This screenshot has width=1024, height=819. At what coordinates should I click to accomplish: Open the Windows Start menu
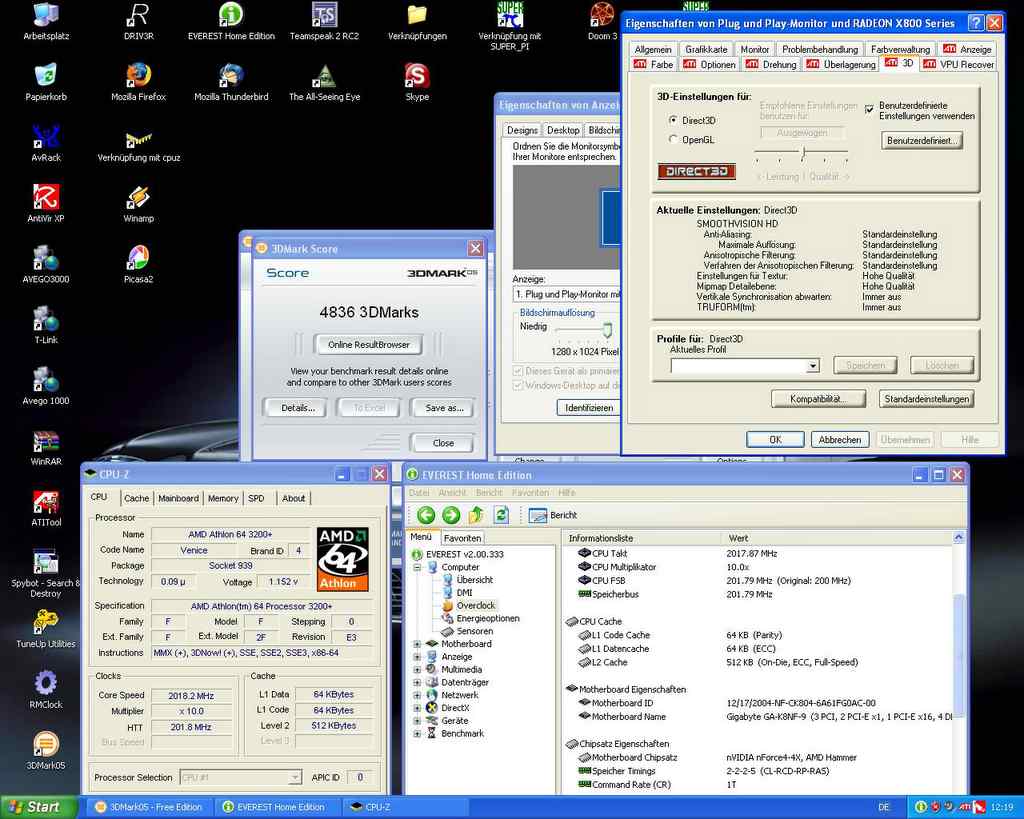[x=39, y=807]
